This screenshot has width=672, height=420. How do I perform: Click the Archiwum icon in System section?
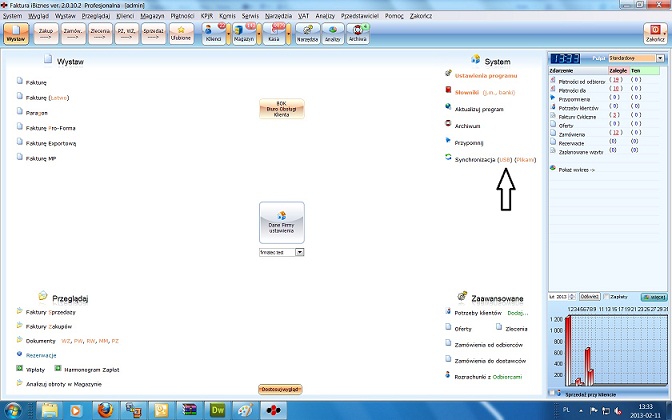[448, 123]
